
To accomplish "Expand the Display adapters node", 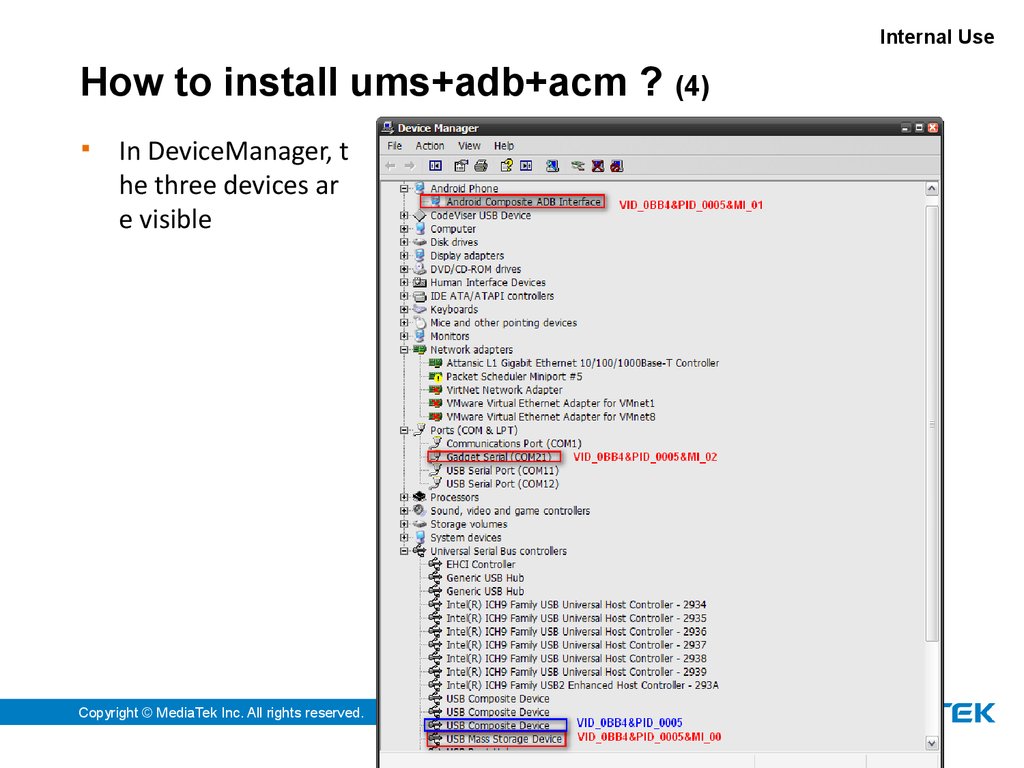I will pos(404,256).
